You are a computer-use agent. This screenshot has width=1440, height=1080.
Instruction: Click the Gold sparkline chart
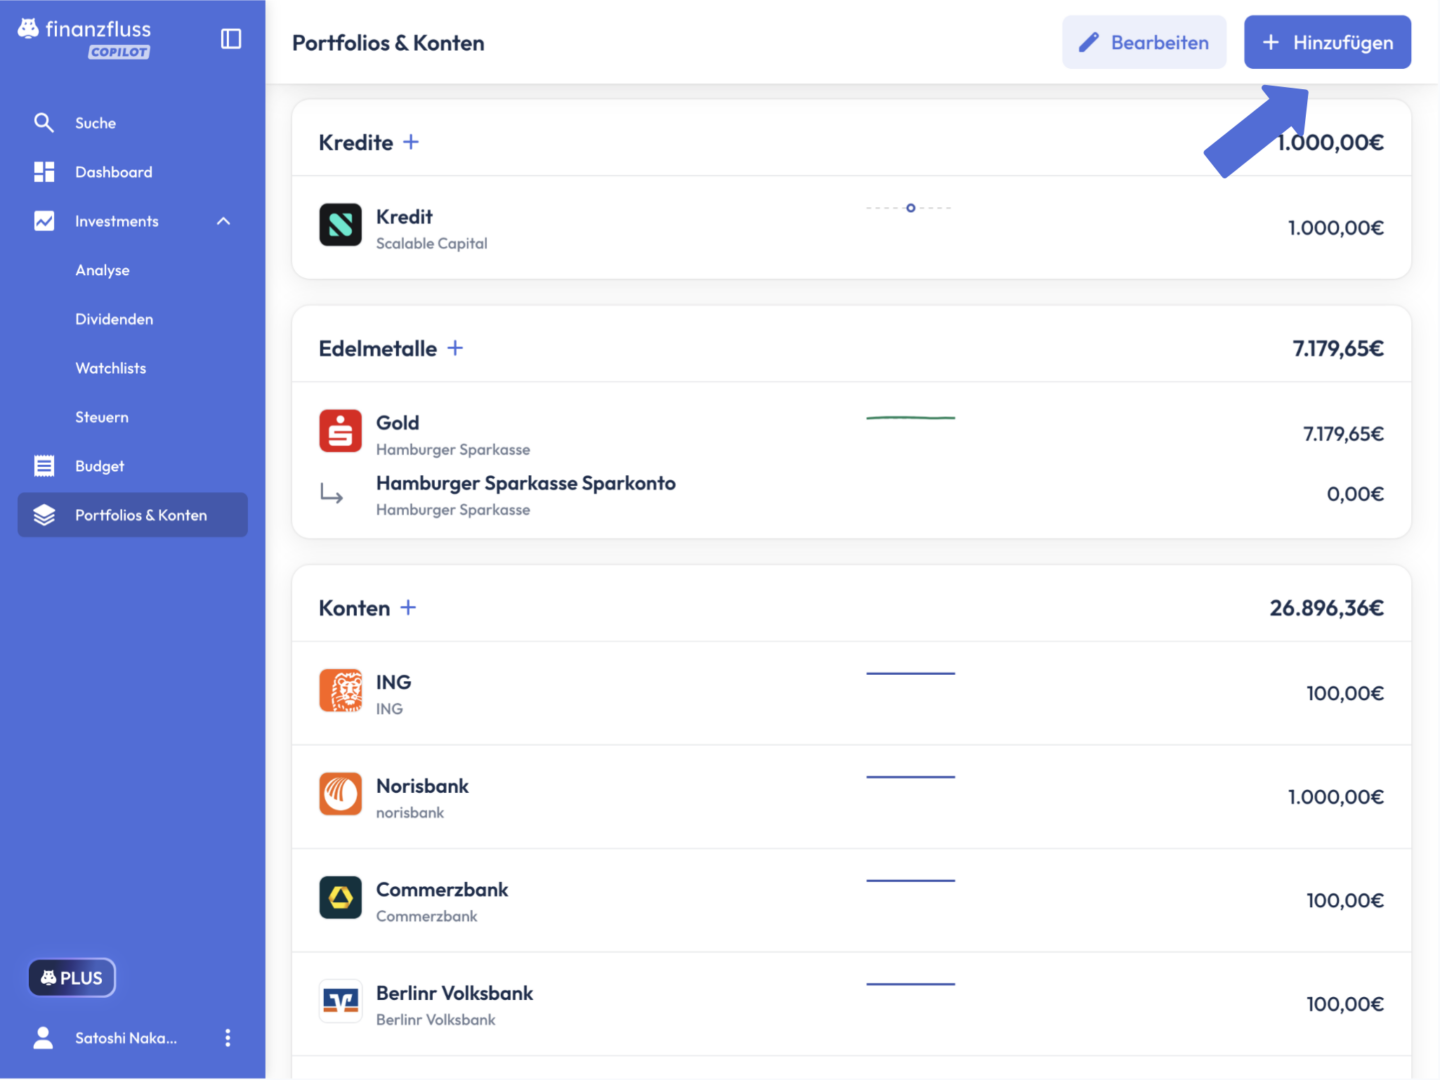[910, 418]
